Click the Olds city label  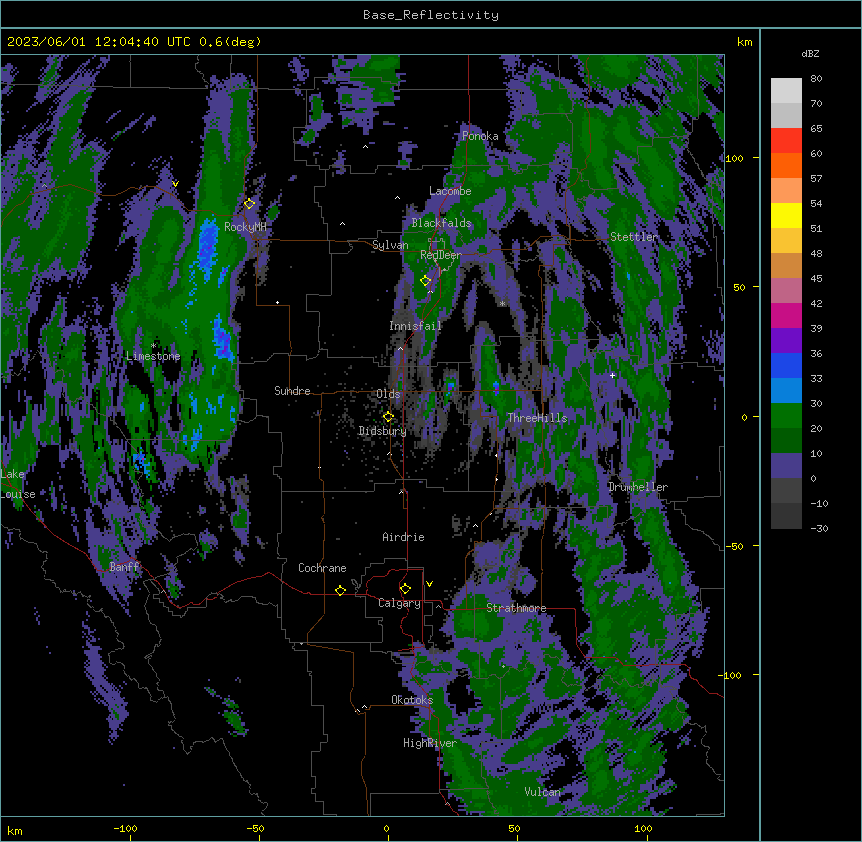click(x=388, y=394)
